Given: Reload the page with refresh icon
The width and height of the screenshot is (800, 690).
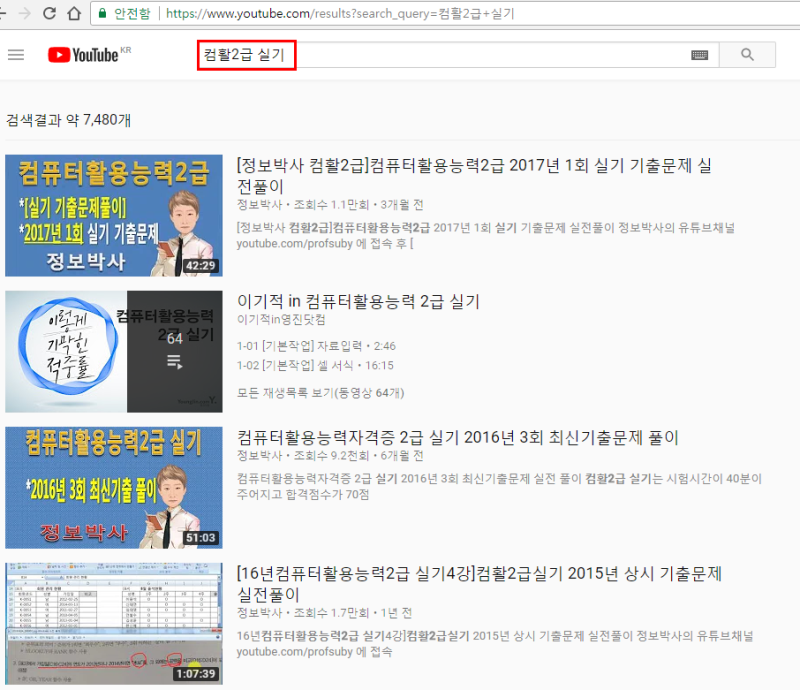Looking at the screenshot, I should 49,13.
